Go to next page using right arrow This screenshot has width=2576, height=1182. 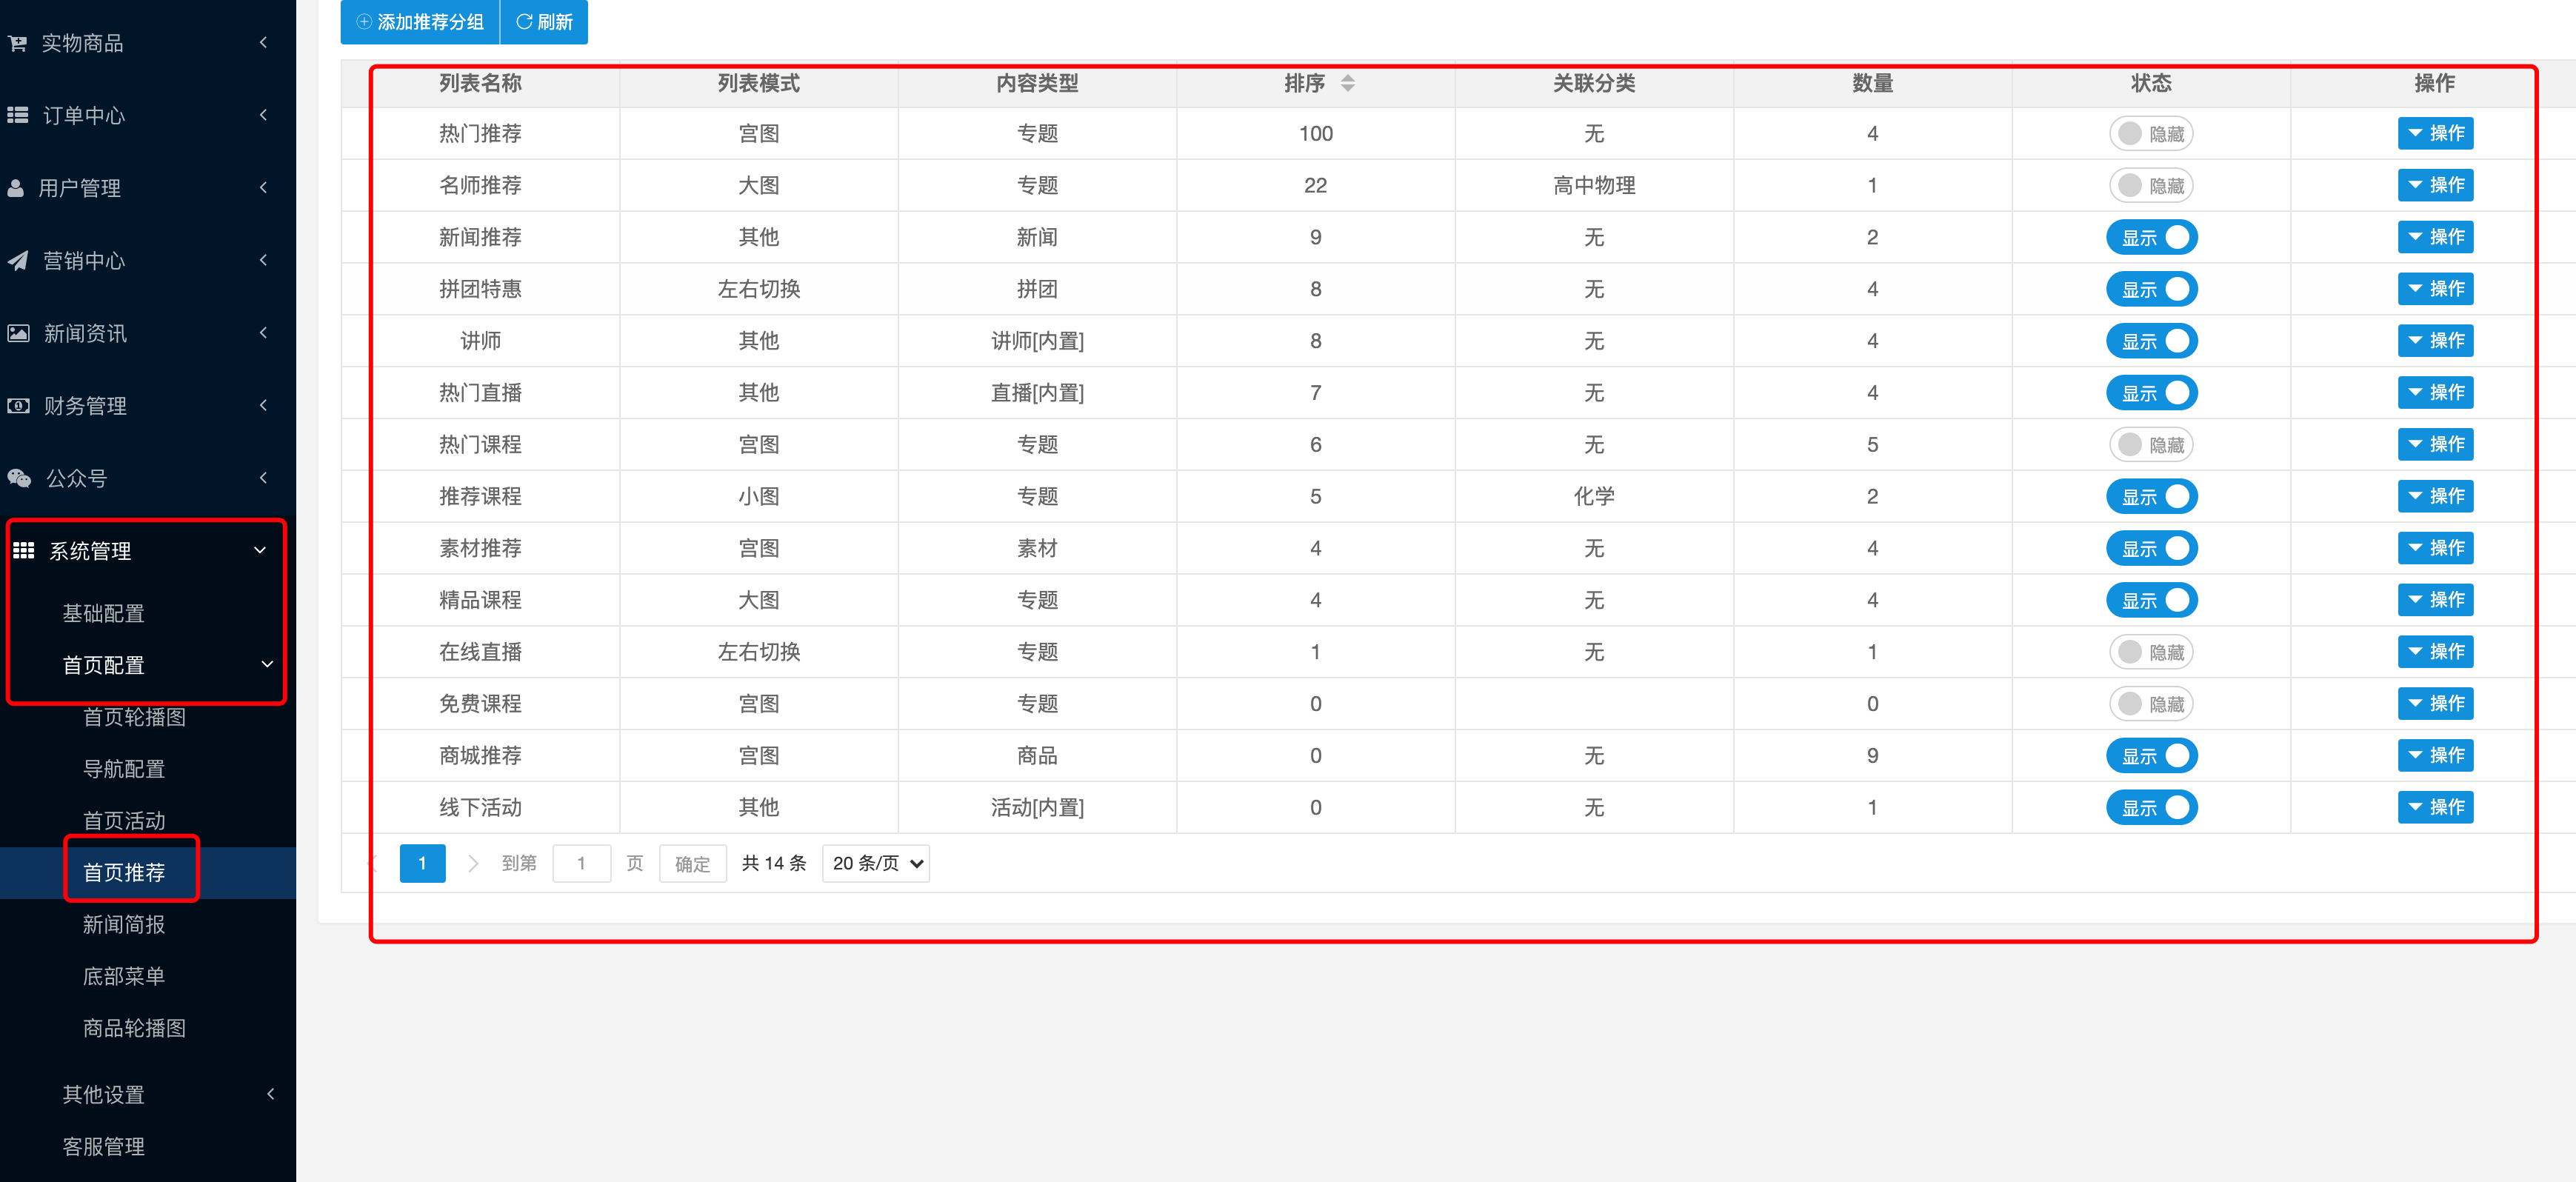473,863
